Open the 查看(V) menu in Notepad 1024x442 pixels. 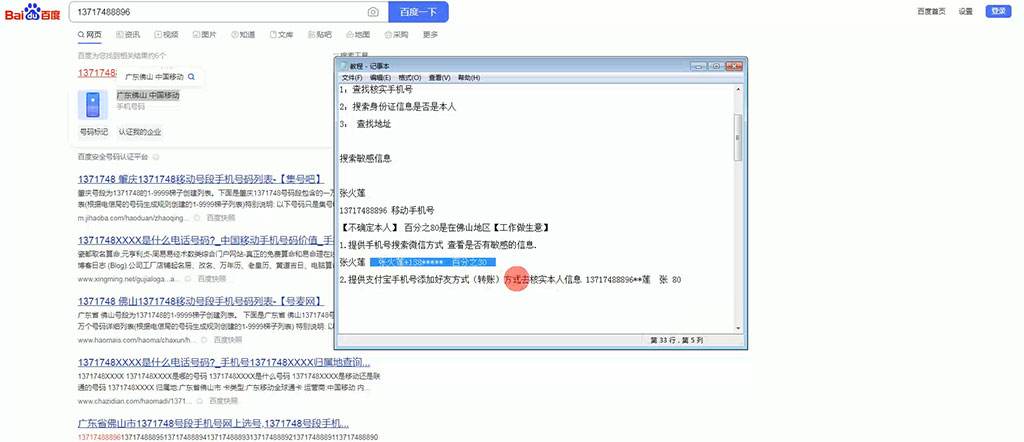440,78
